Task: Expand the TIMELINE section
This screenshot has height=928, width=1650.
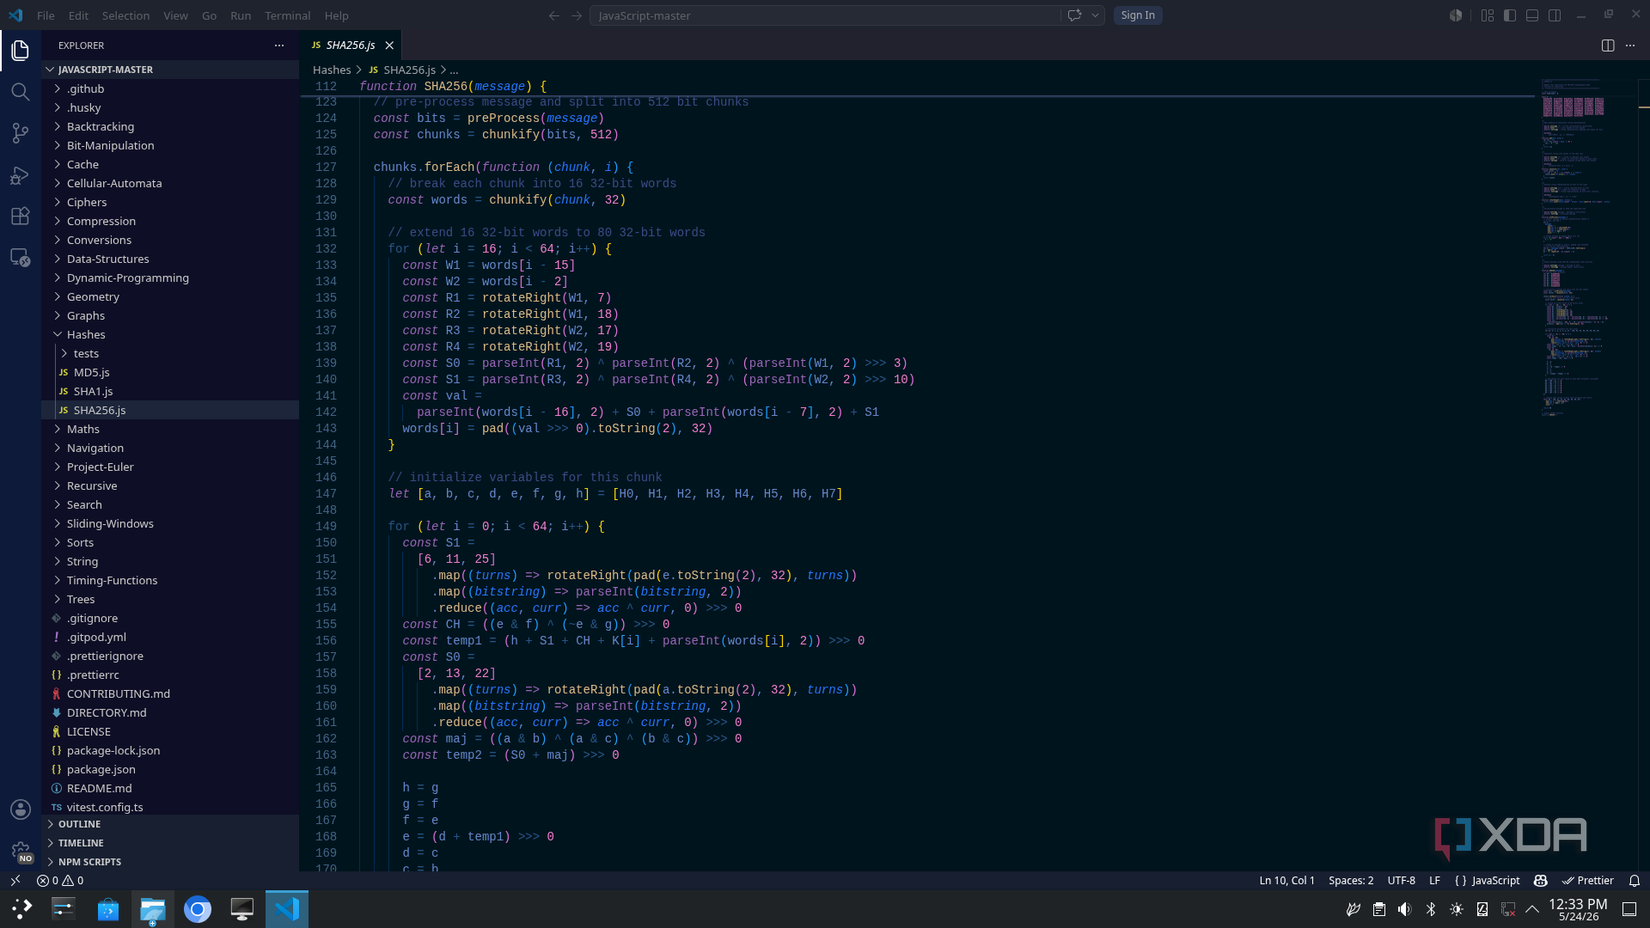Action: coord(170,843)
